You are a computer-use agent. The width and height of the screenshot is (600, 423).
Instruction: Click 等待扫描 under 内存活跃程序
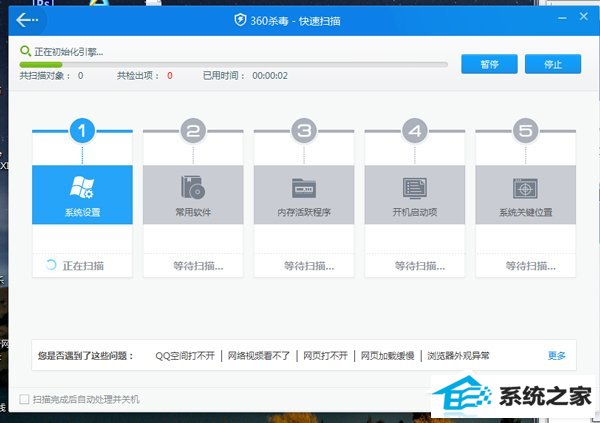[x=309, y=266]
